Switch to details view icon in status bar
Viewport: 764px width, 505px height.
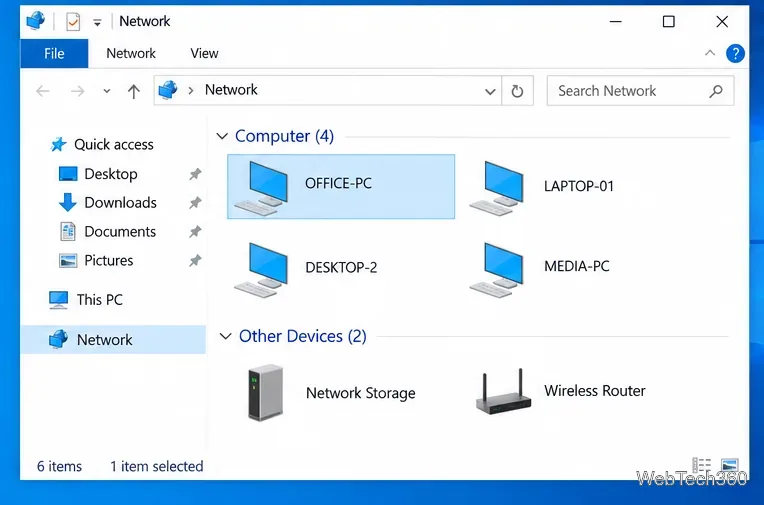(702, 465)
